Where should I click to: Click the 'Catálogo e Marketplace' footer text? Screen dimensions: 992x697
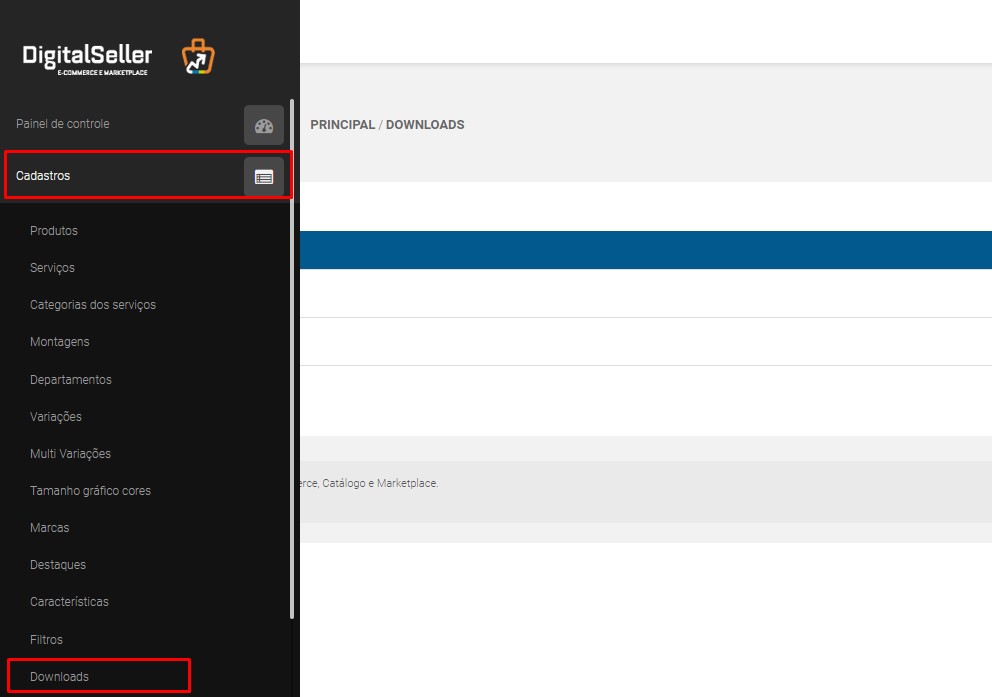[x=380, y=483]
